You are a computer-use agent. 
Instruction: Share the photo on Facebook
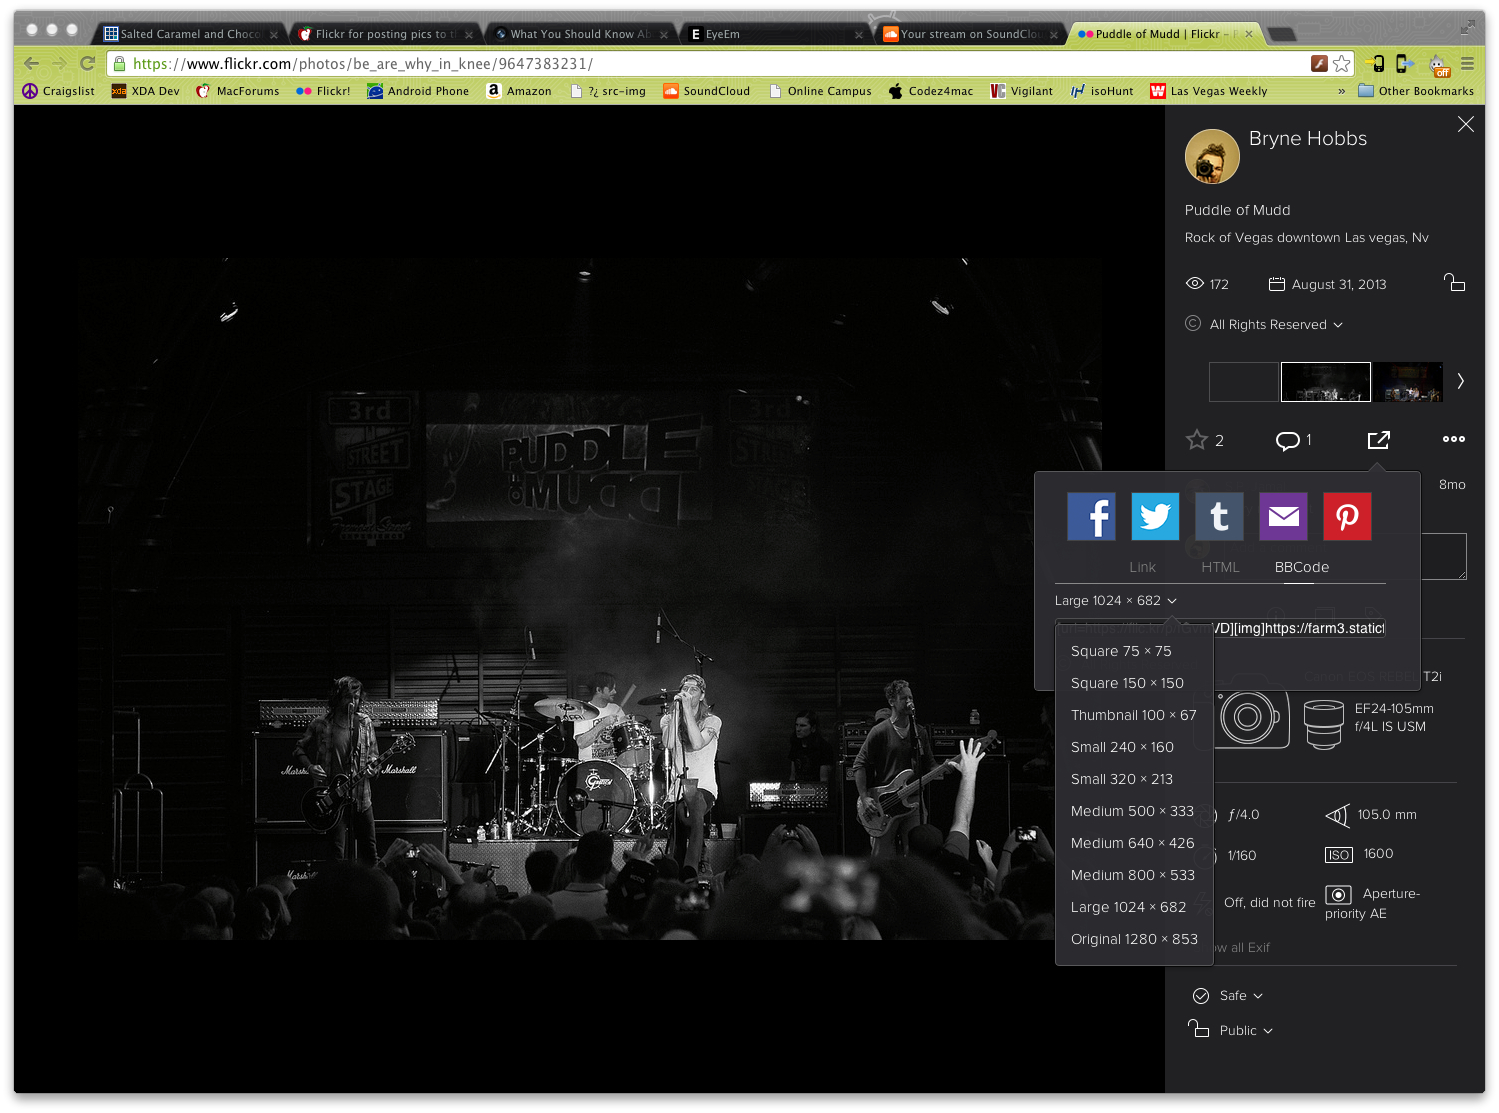[x=1091, y=517]
